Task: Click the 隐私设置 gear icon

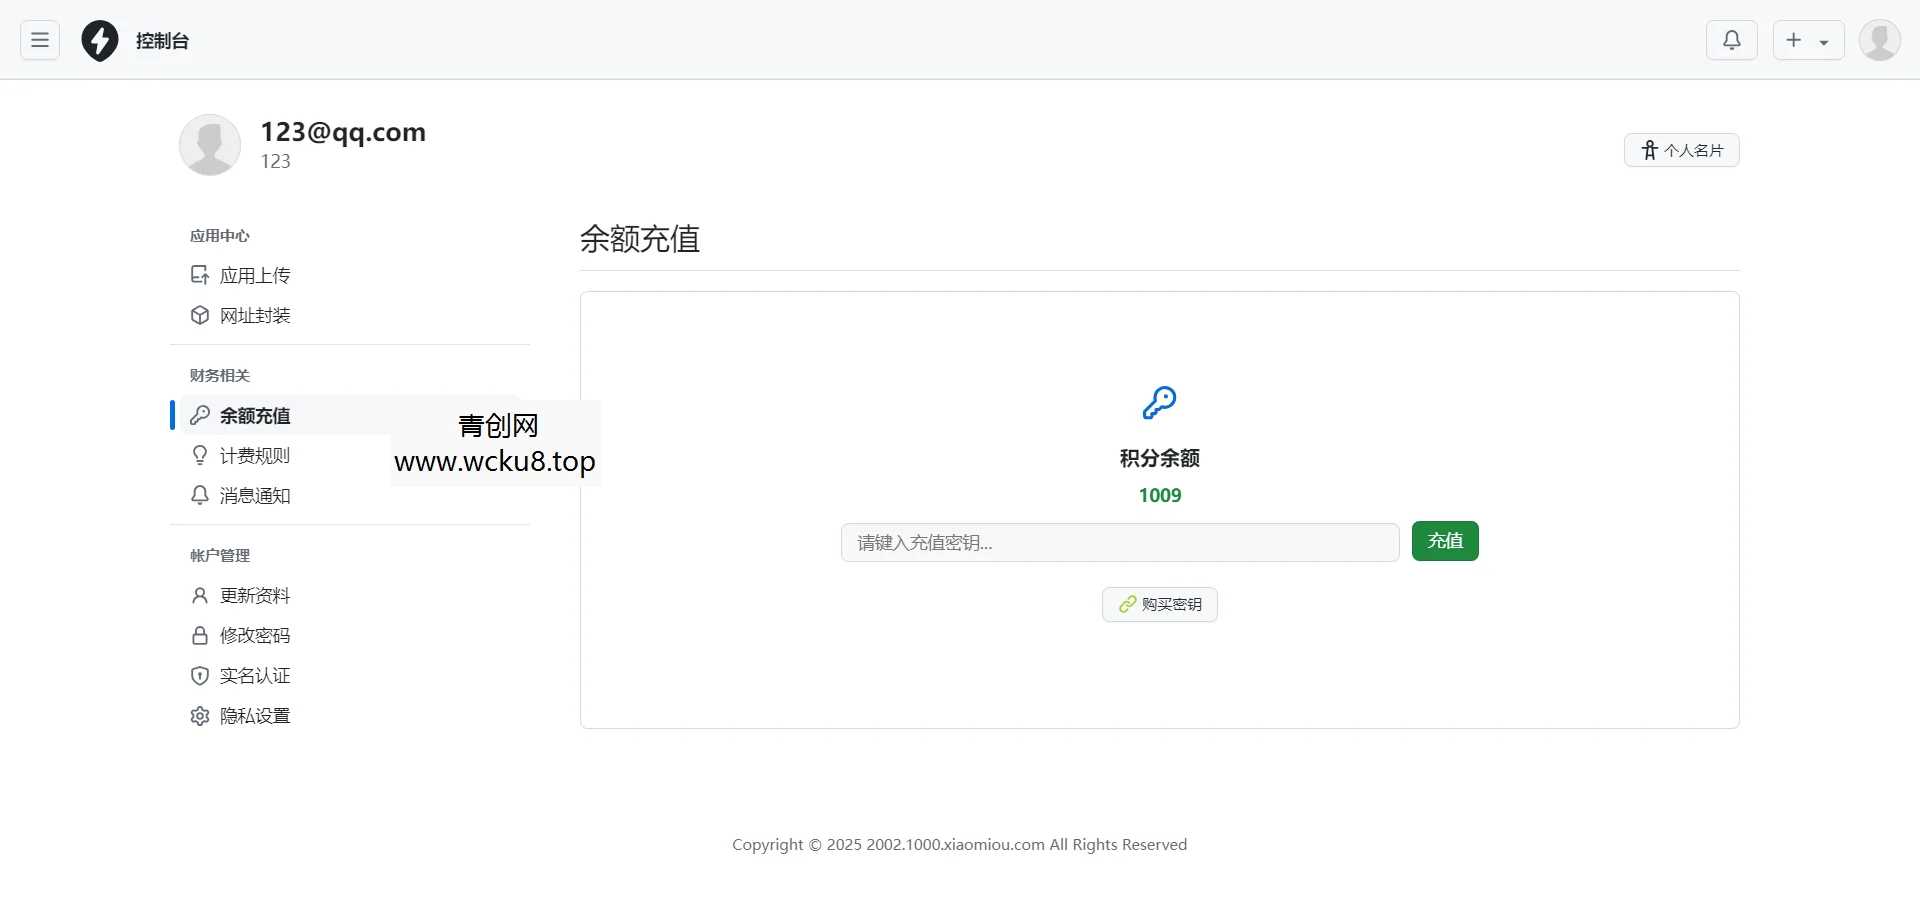Action: tap(199, 716)
